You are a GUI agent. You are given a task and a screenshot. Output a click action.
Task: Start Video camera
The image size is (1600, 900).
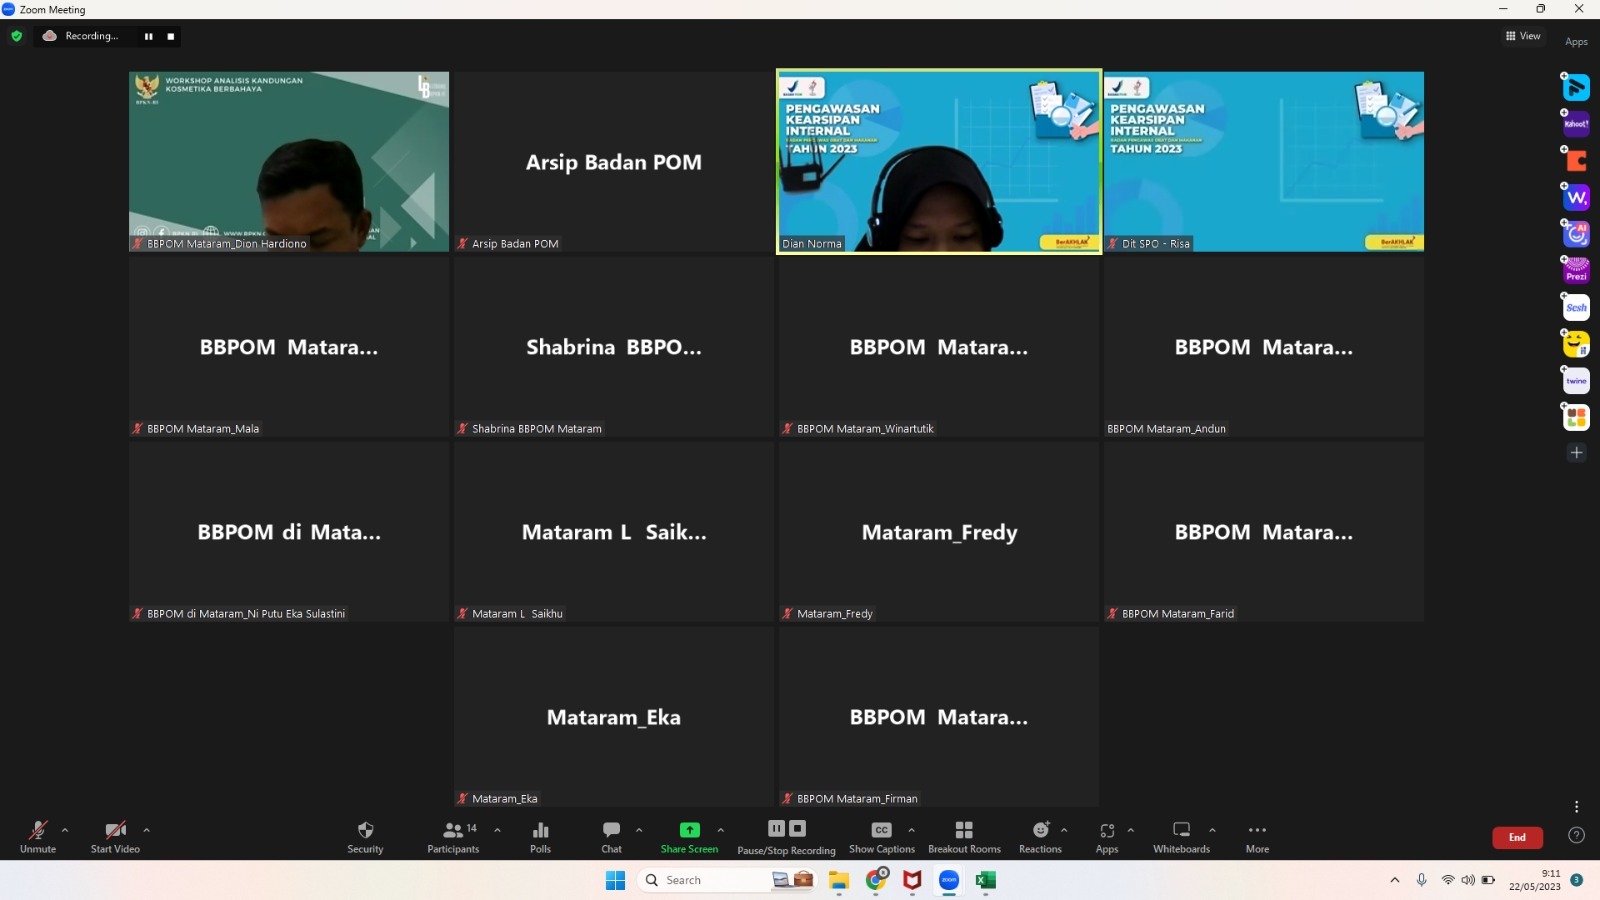tap(115, 836)
